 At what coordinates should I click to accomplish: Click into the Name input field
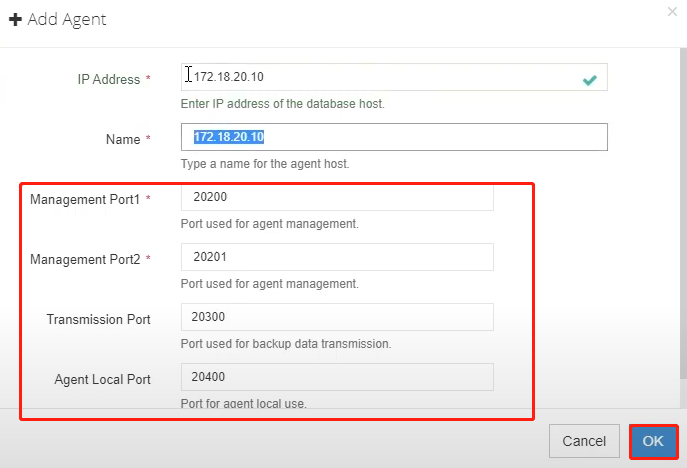pyautogui.click(x=394, y=137)
